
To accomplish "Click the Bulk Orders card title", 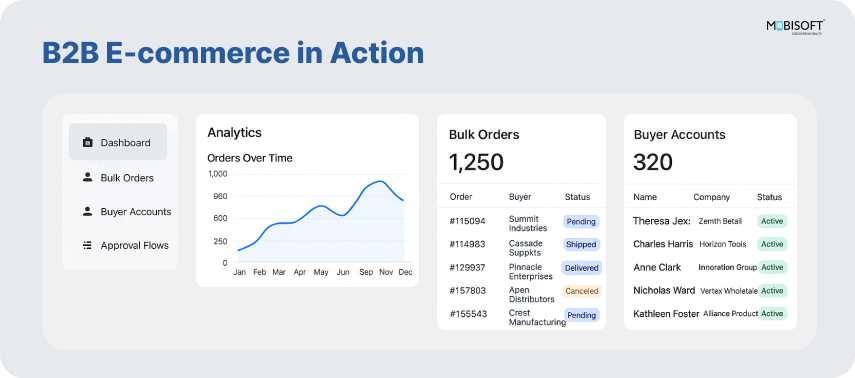I will pos(484,135).
